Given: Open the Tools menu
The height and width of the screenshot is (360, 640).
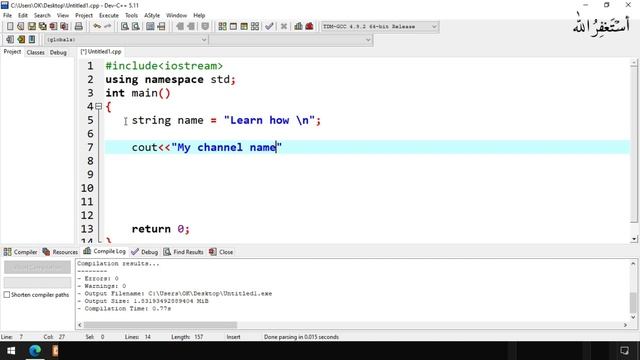Looking at the screenshot, I should [x=131, y=16].
